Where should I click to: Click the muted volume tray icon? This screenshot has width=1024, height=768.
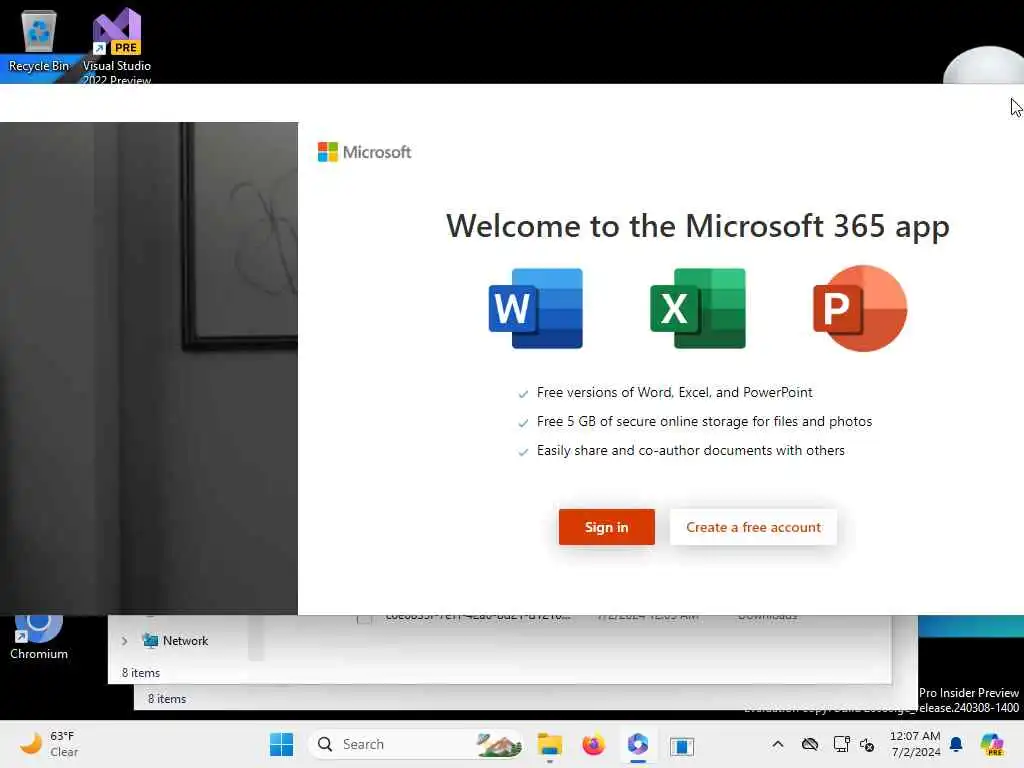click(x=867, y=744)
